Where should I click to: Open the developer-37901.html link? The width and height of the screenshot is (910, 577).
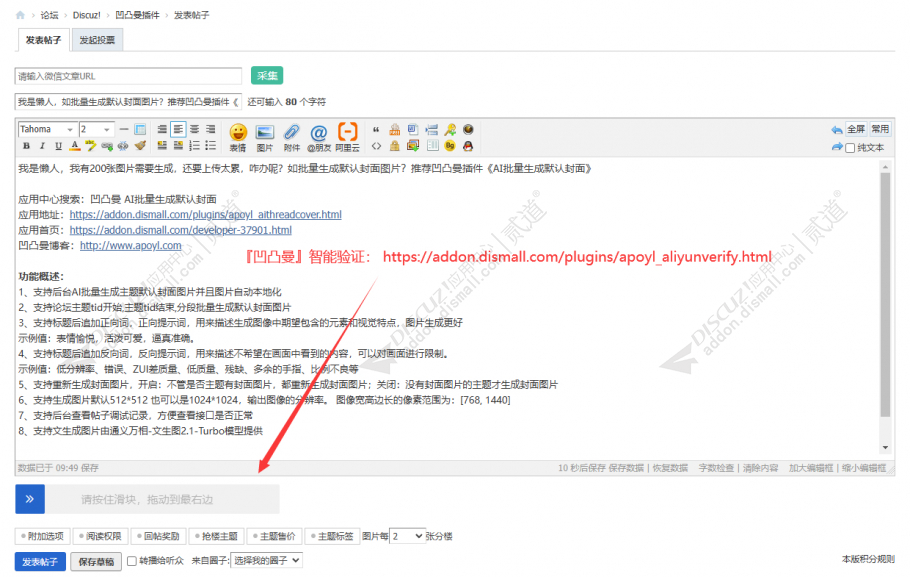pos(180,230)
